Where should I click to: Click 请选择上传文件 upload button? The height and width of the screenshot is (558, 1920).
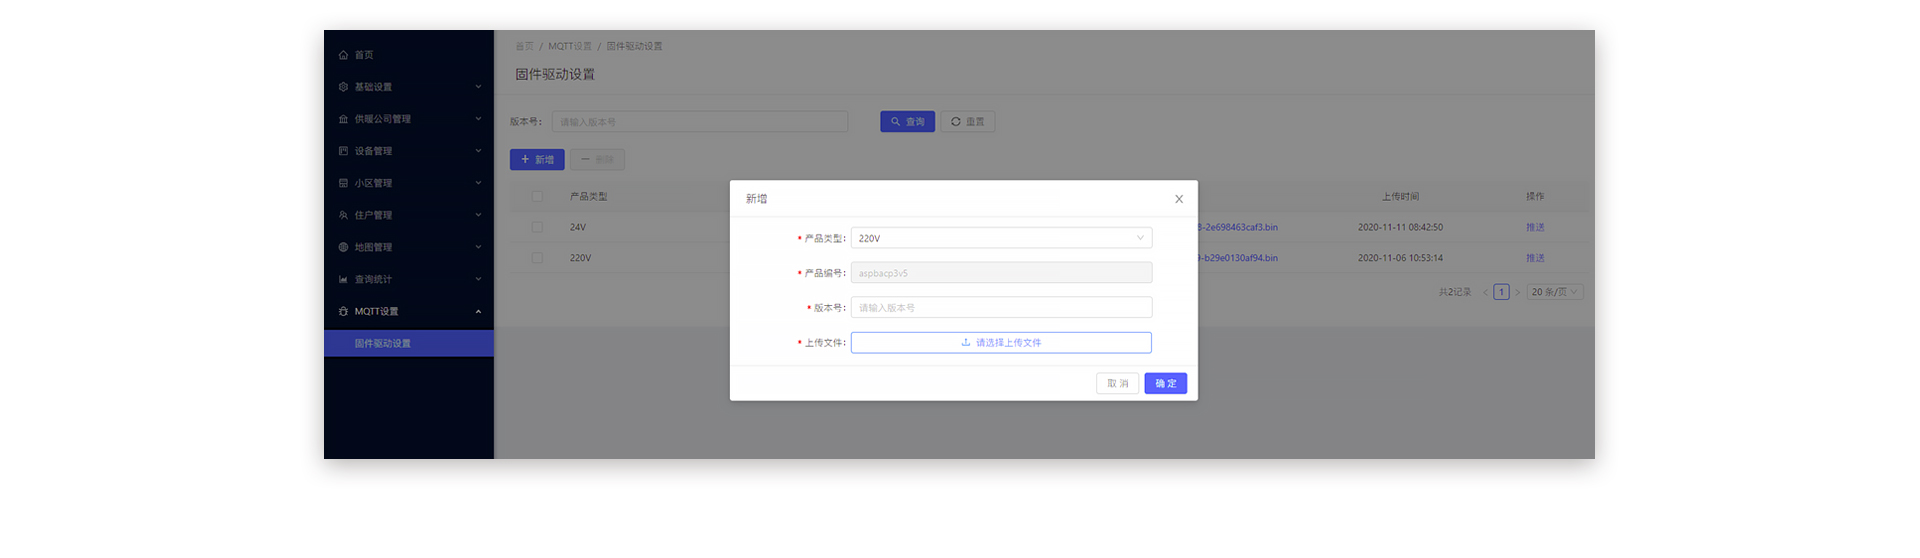(1001, 342)
